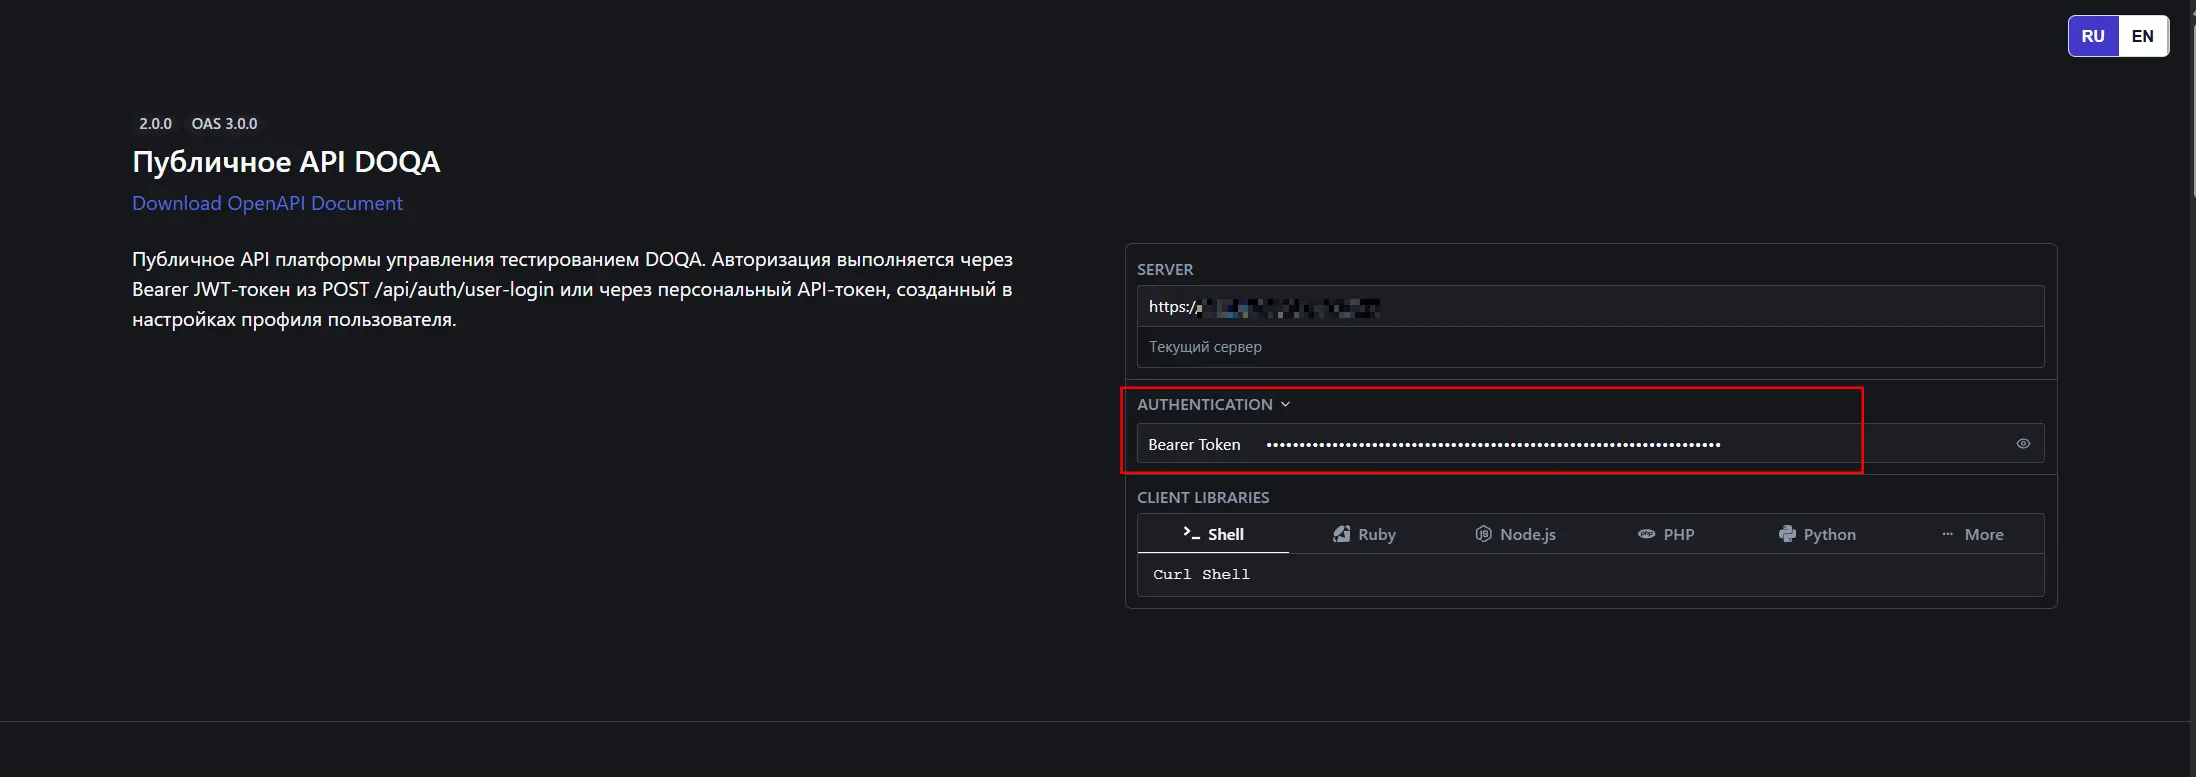Switch language to EN
Viewport: 2196px width, 777px height.
[x=2143, y=36]
